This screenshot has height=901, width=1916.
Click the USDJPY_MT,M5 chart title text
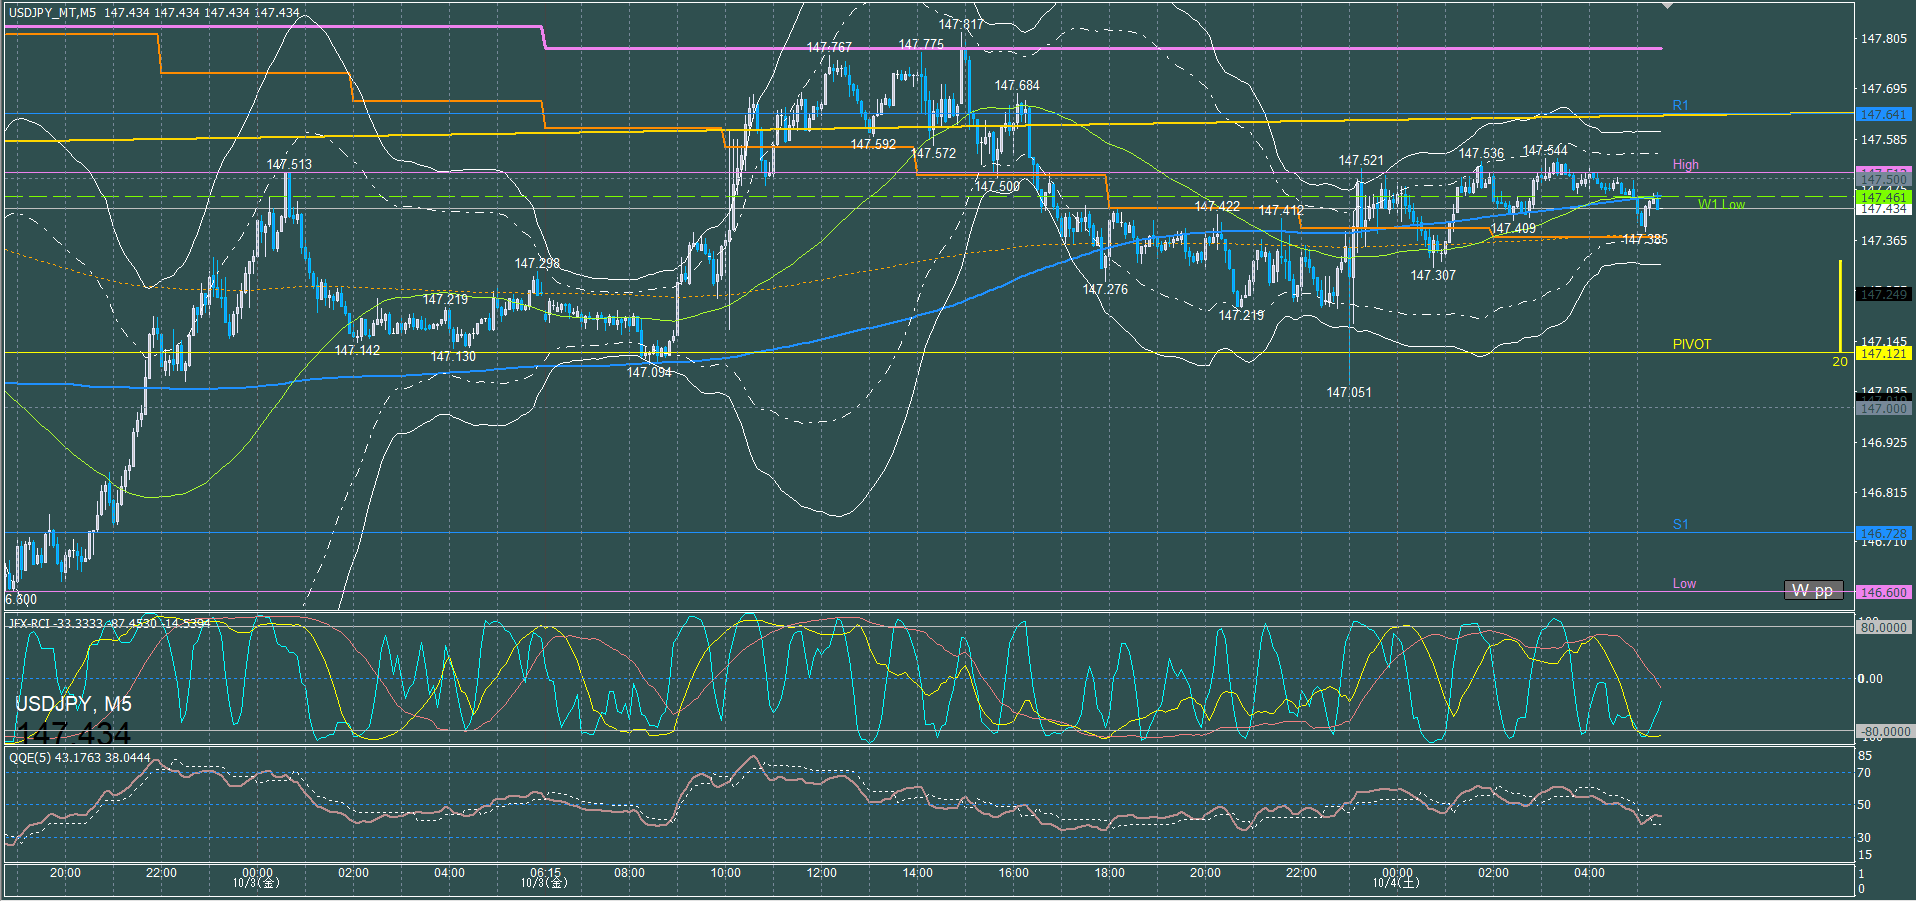tap(53, 13)
